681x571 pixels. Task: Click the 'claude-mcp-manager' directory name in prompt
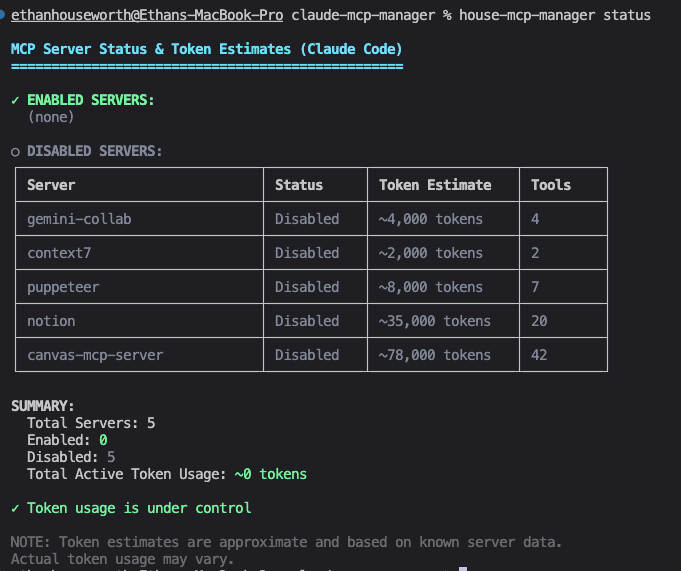tap(363, 15)
